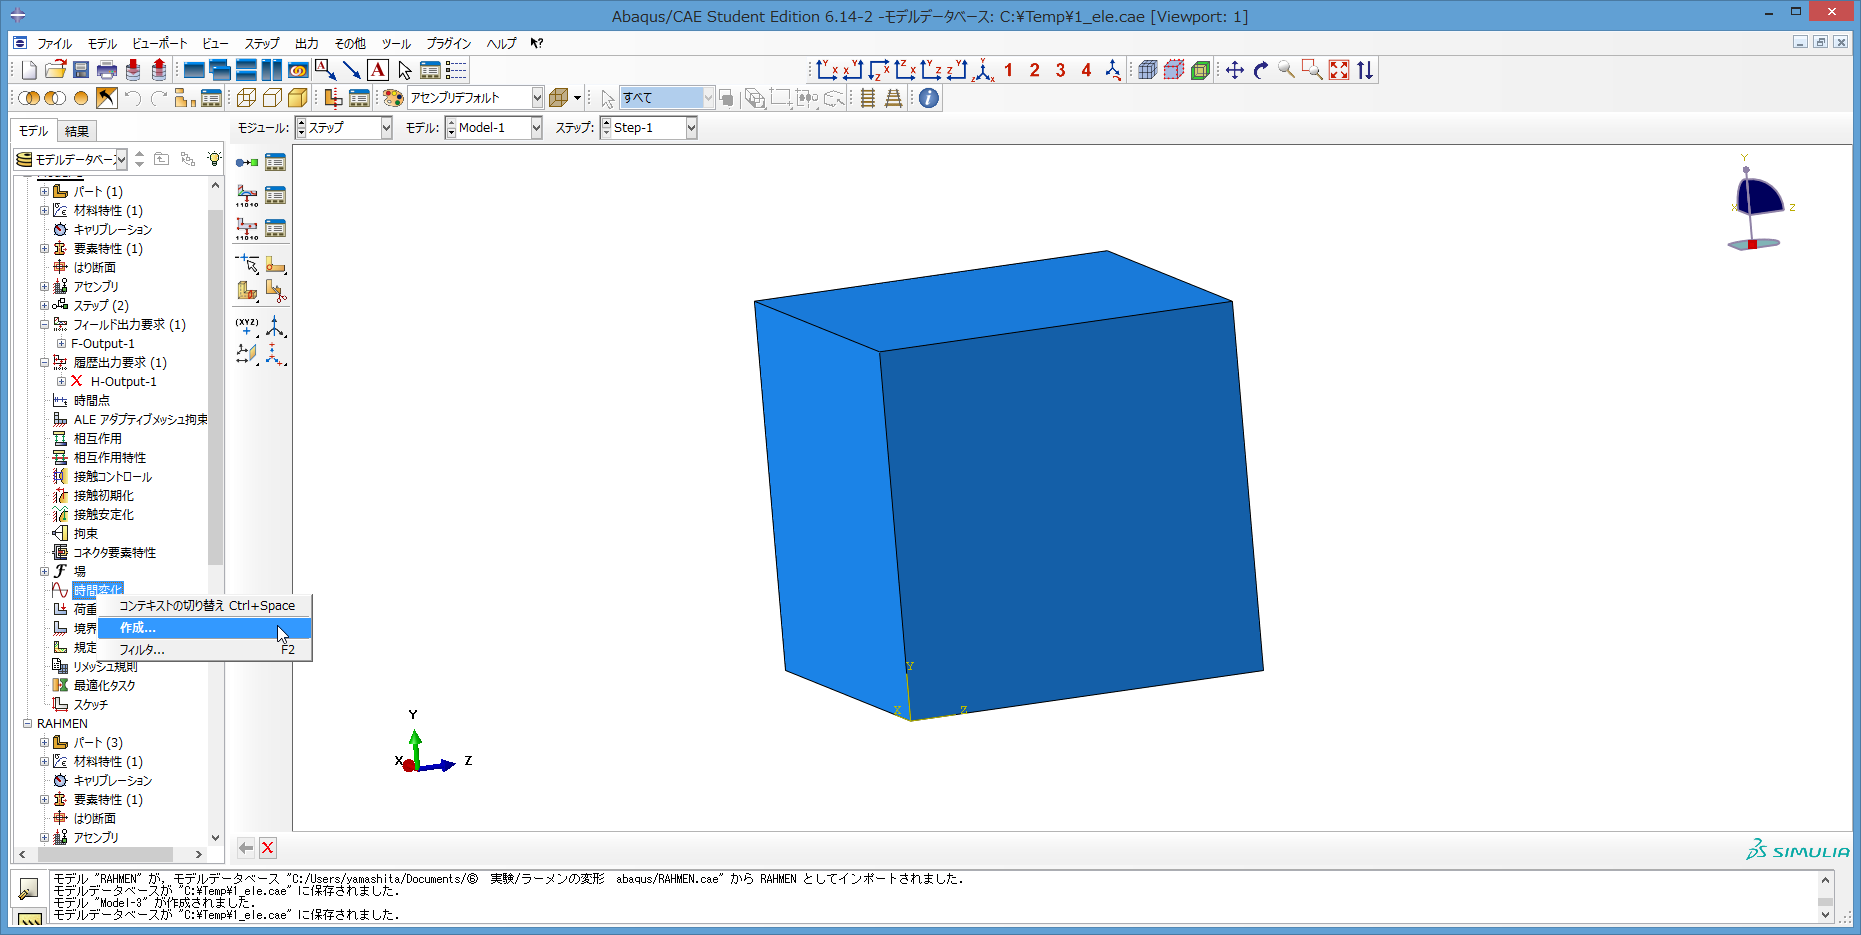Apply the isometric view icon

[x=984, y=70]
